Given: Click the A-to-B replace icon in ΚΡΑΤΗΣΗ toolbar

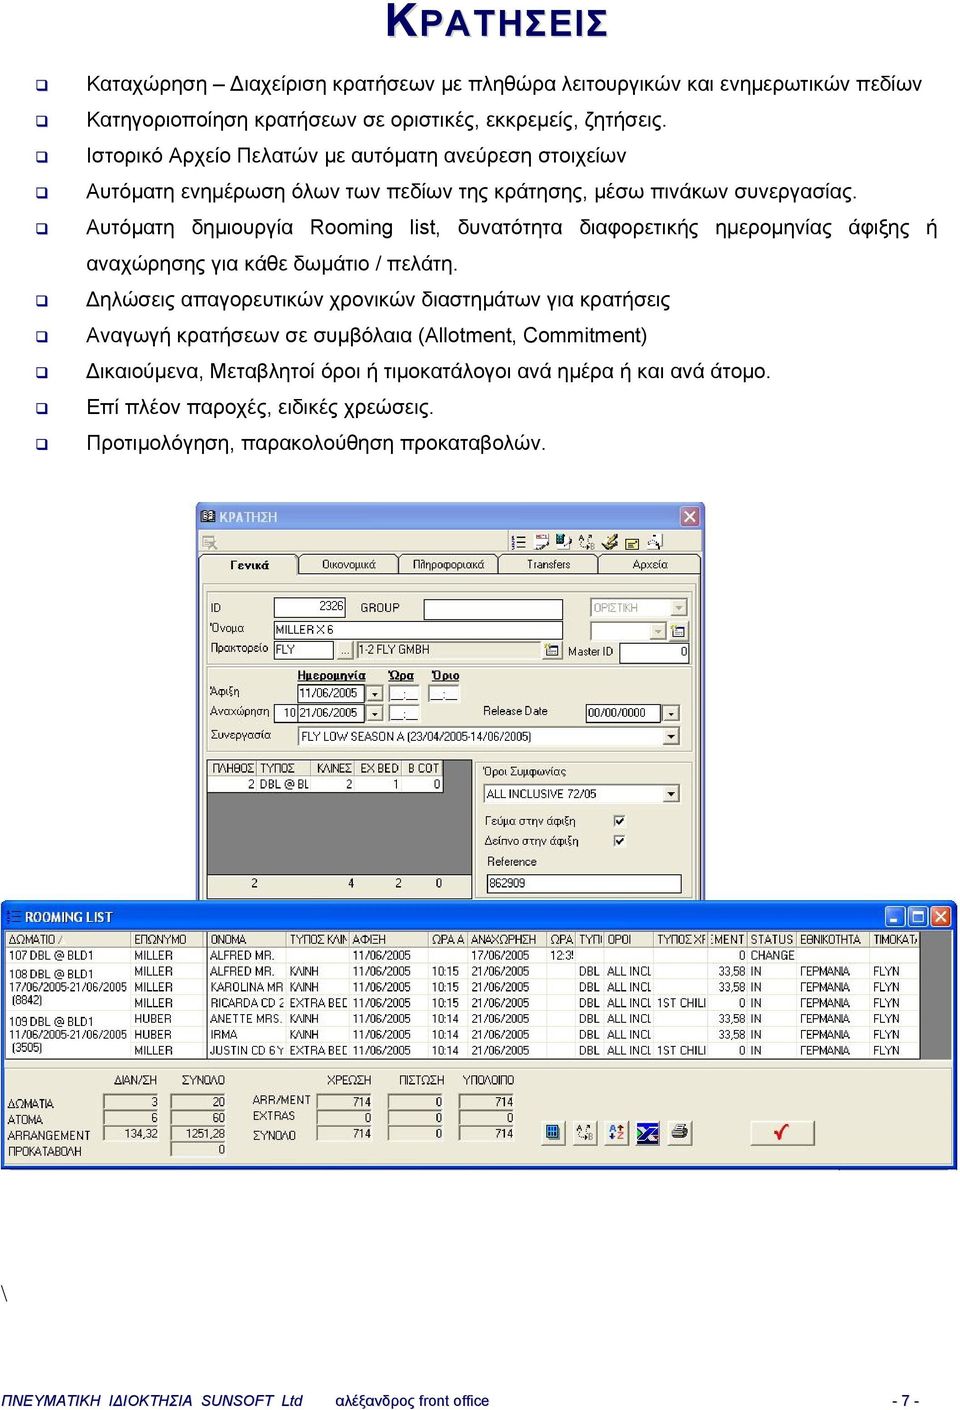Looking at the screenshot, I should 586,542.
